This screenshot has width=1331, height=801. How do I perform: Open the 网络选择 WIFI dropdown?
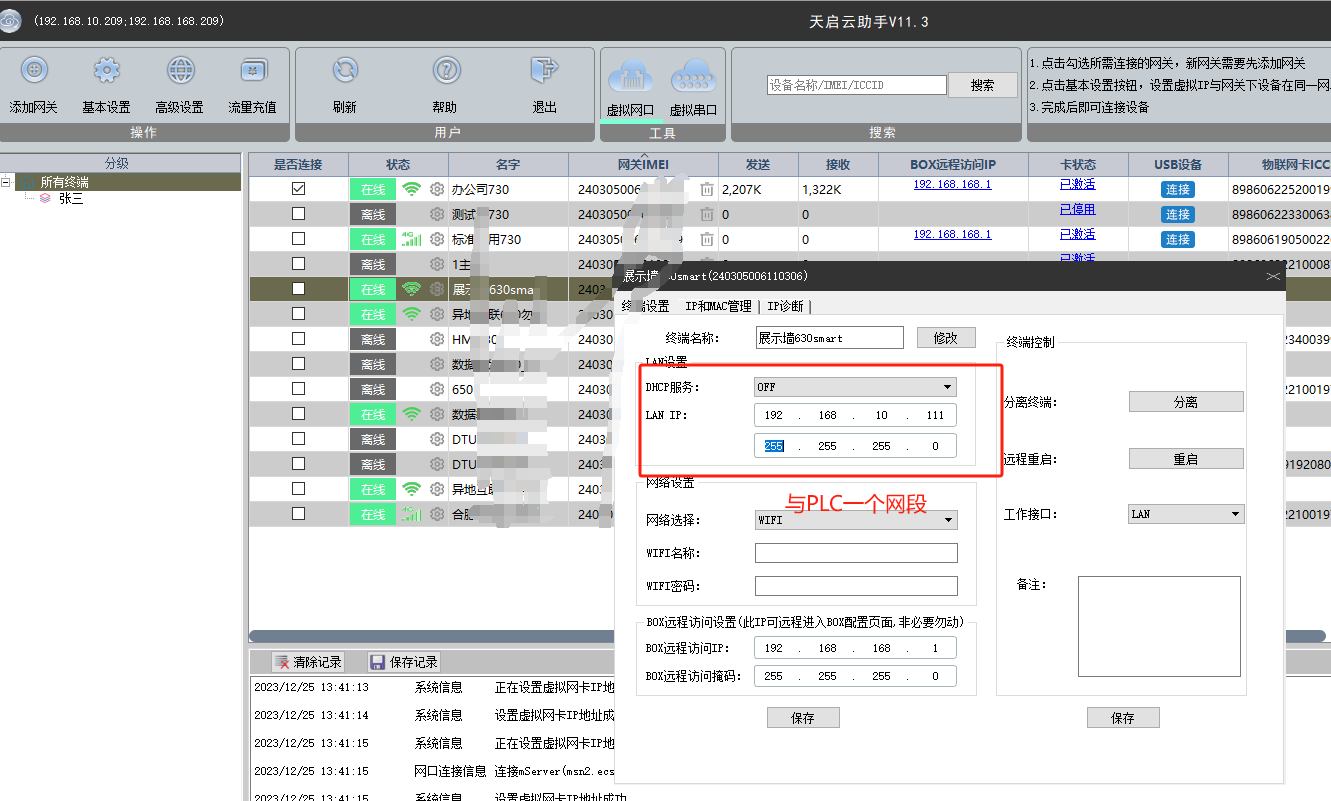pos(855,520)
